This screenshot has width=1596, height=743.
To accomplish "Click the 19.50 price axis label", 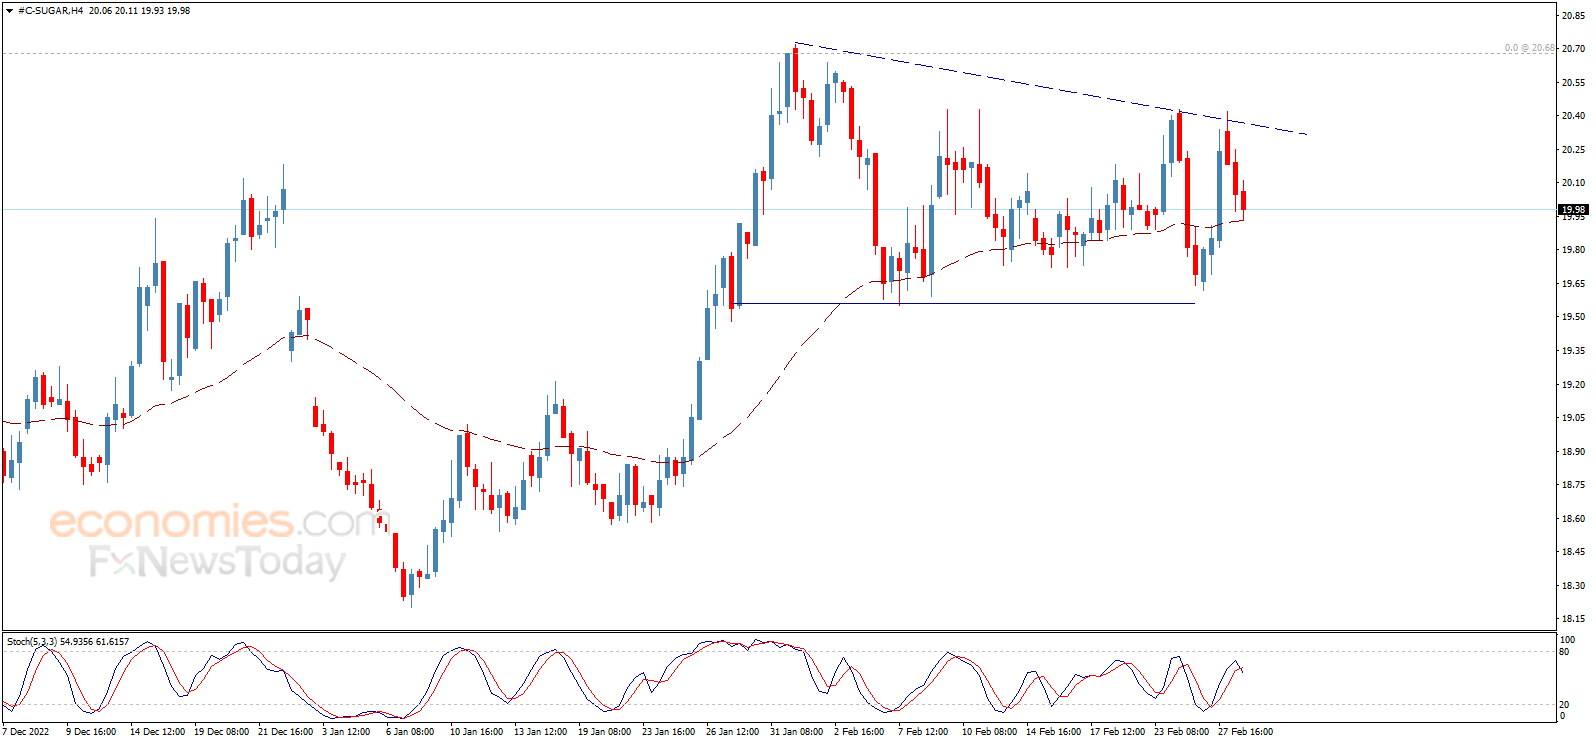I will [x=1573, y=317].
